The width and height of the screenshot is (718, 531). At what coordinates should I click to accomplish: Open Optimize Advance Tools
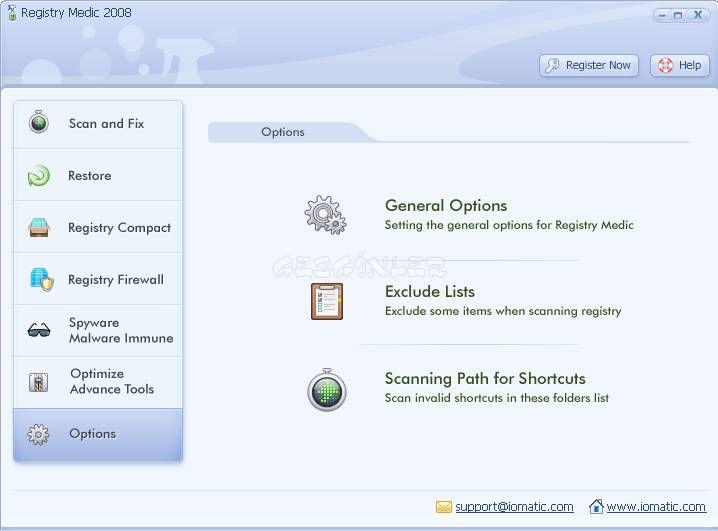(x=98, y=382)
